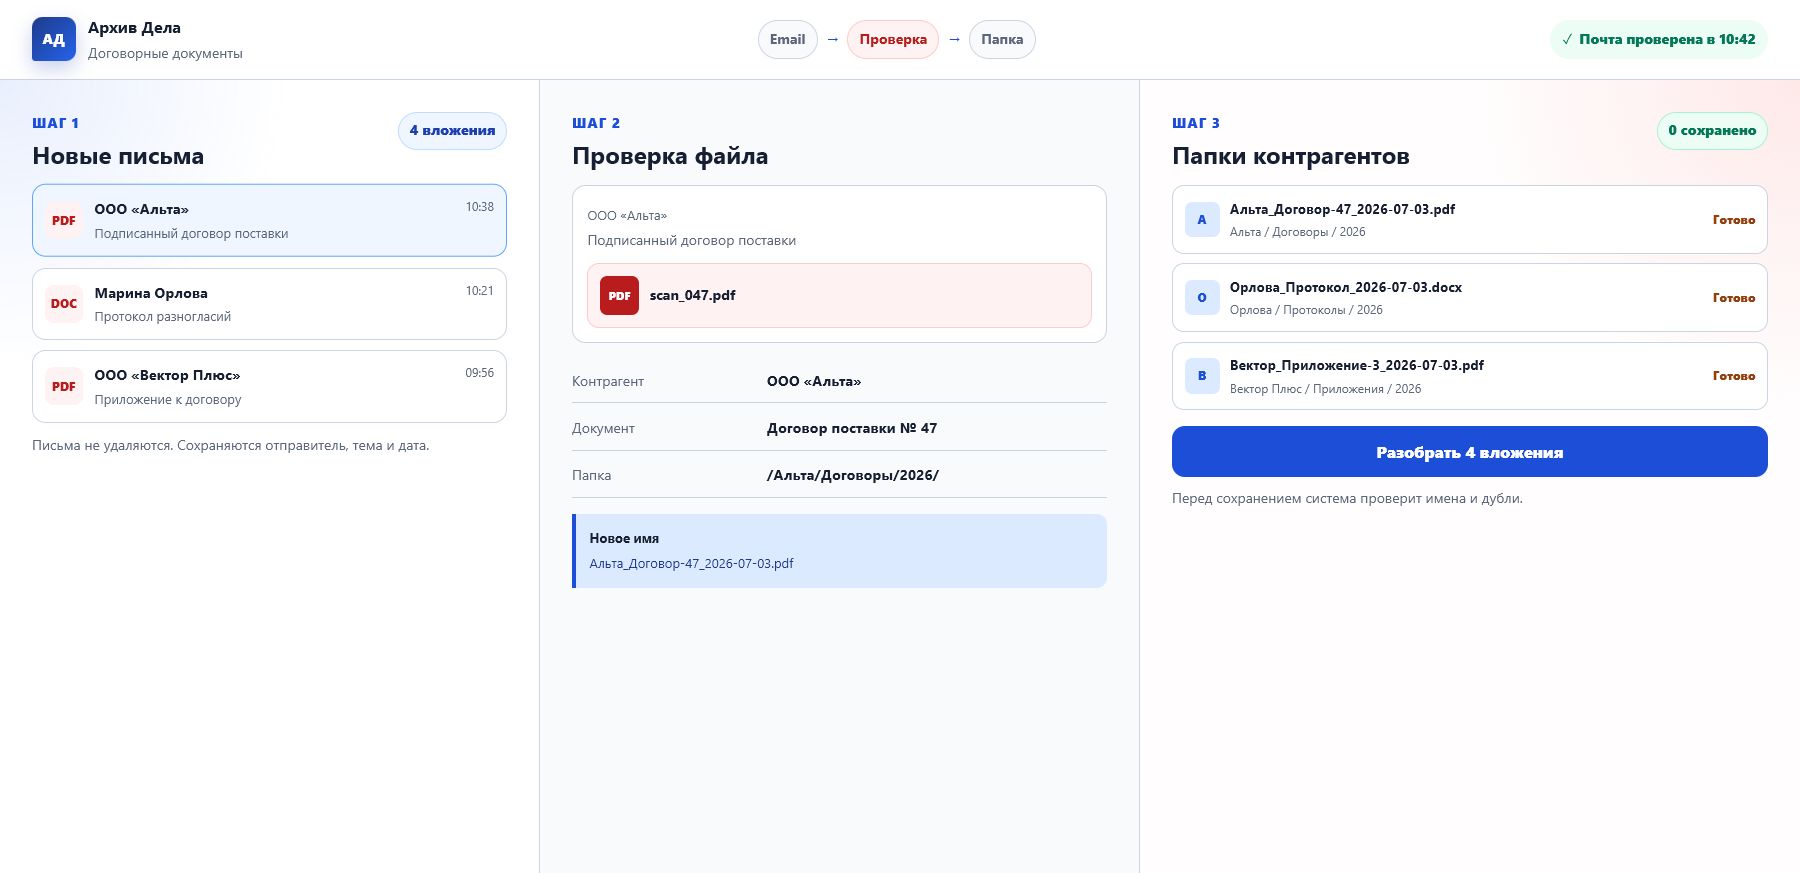Click 'Письма не удаляются' note
Screen dimensions: 1800x873
coord(231,446)
